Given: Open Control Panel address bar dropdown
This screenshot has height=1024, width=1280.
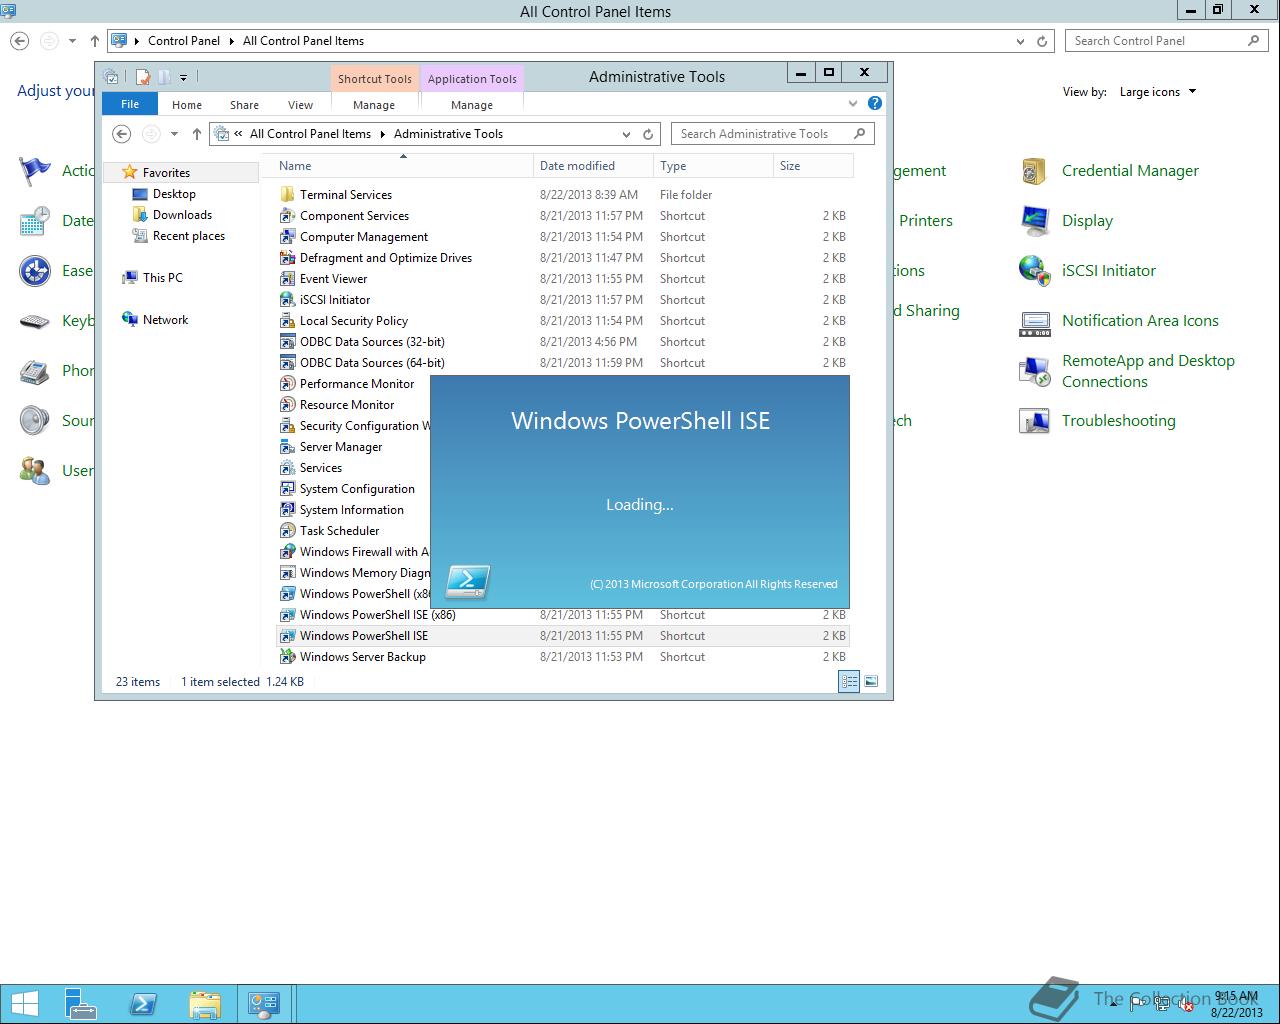Looking at the screenshot, I should click(x=1020, y=41).
